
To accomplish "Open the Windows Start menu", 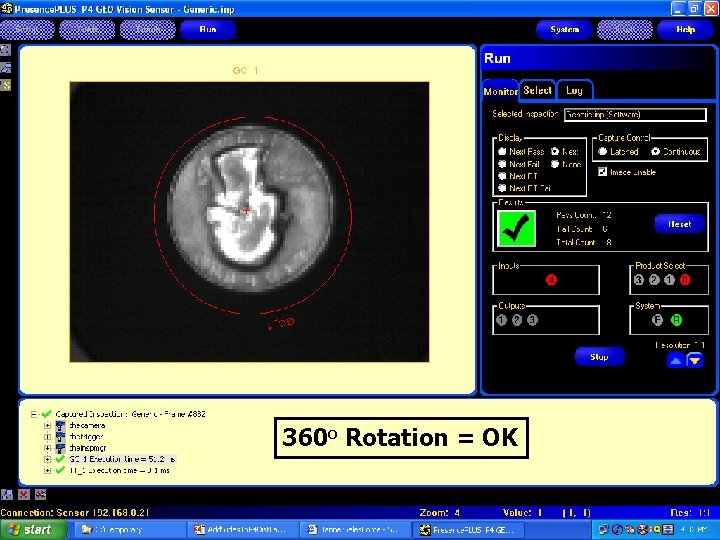I will pyautogui.click(x=33, y=530).
